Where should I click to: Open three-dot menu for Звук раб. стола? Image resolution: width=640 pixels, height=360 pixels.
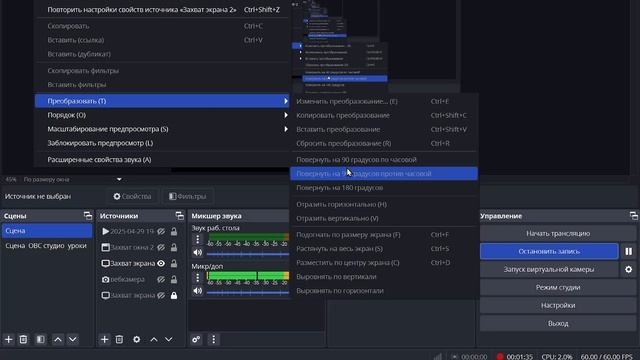pos(198,239)
